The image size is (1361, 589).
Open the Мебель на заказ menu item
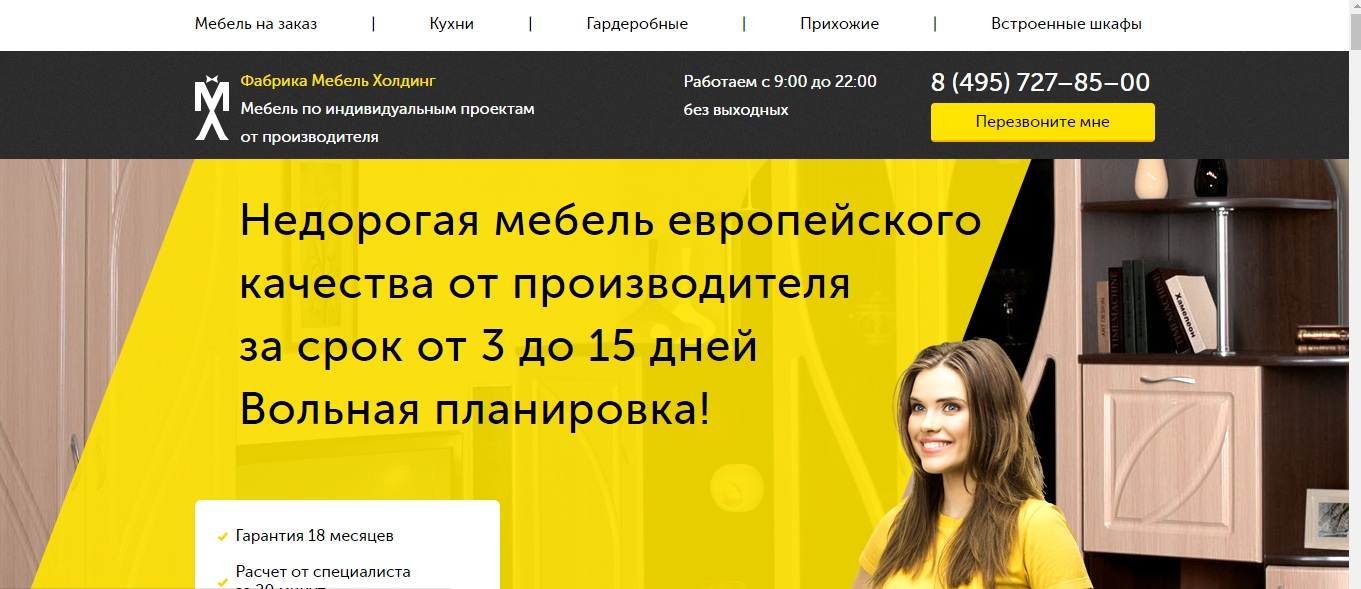coord(256,24)
